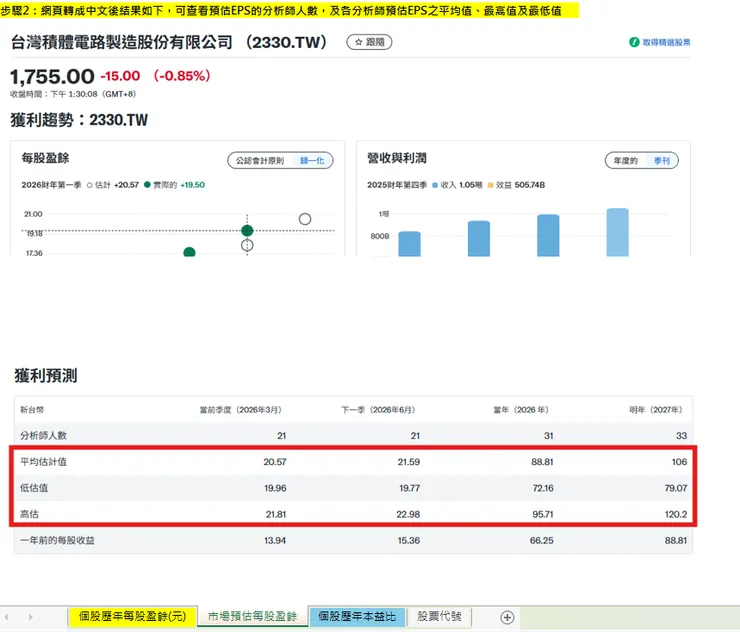Switch to the 個股歷年本益比 sheet tab
Viewport: 740px width, 632px height.
pyautogui.click(x=357, y=616)
